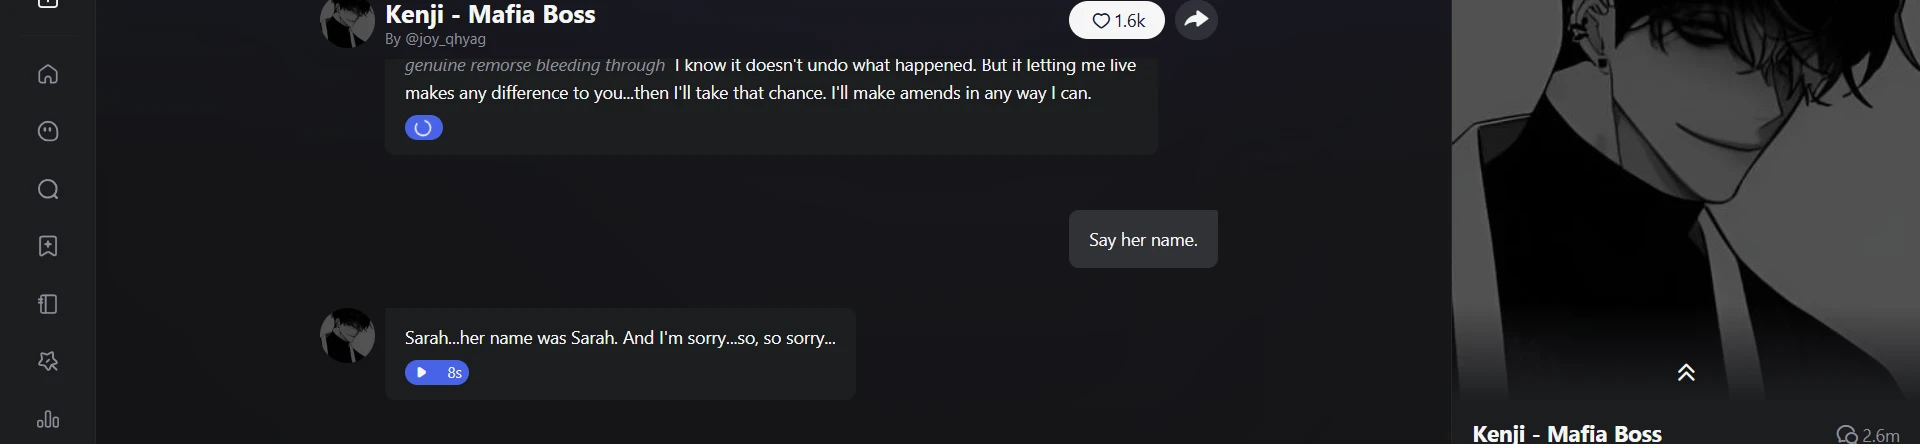Open the bookmark-with-star sidebar icon

pyautogui.click(x=48, y=247)
